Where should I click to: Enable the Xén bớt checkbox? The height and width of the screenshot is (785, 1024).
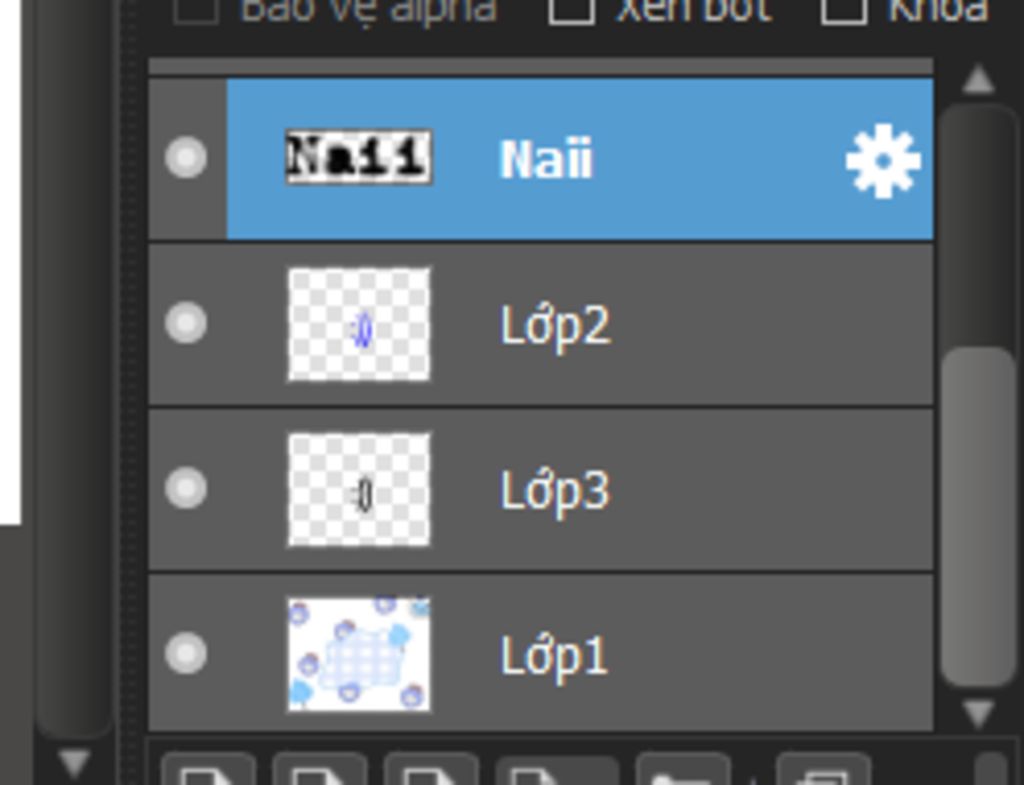pos(571,9)
